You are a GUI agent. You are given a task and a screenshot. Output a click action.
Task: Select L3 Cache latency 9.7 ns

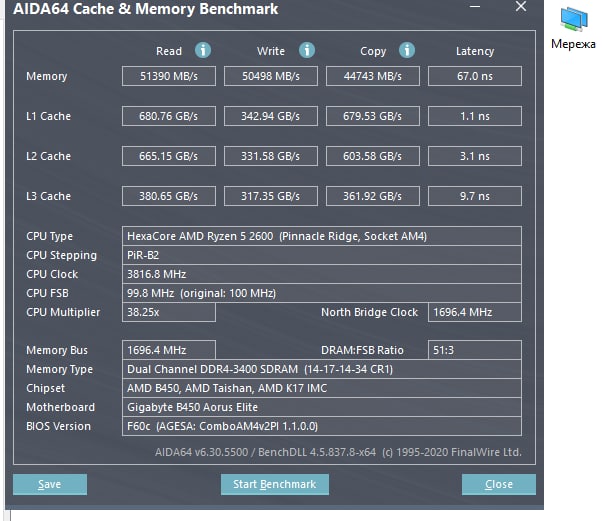475,196
